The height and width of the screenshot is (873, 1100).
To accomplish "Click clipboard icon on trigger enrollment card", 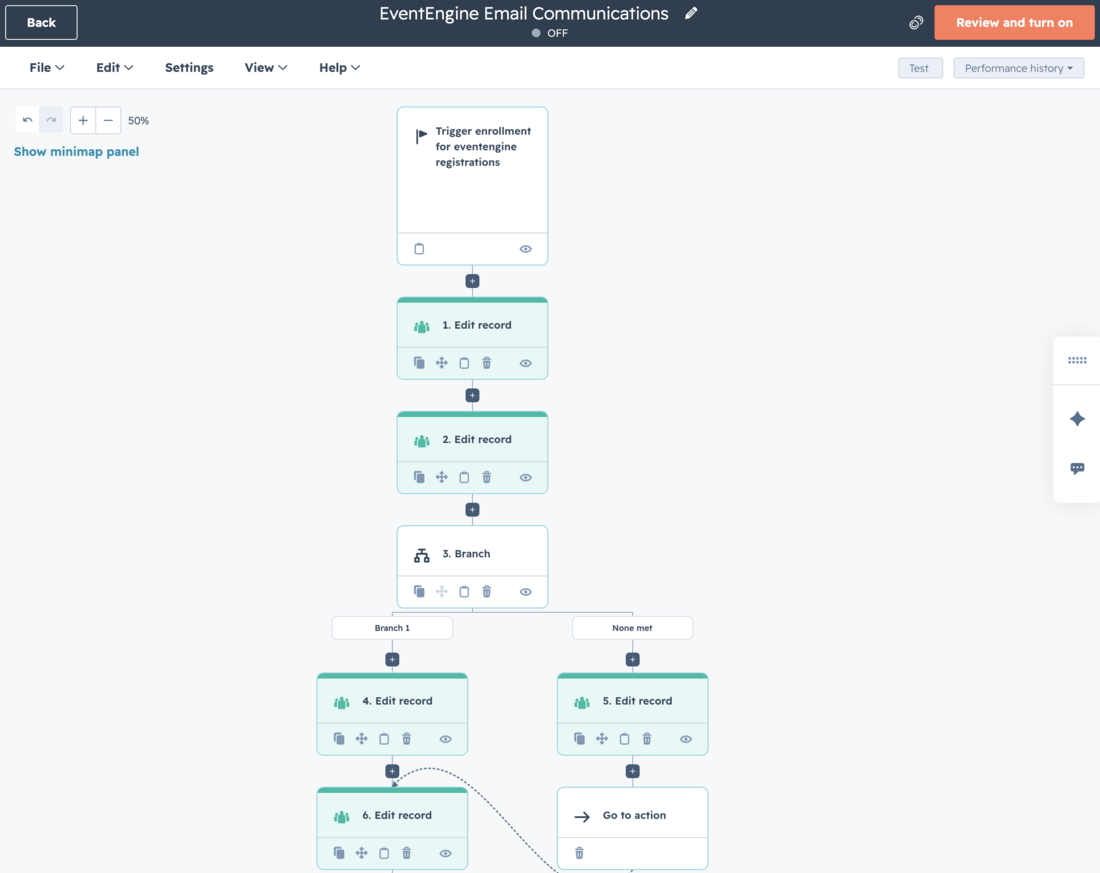I will [x=419, y=248].
